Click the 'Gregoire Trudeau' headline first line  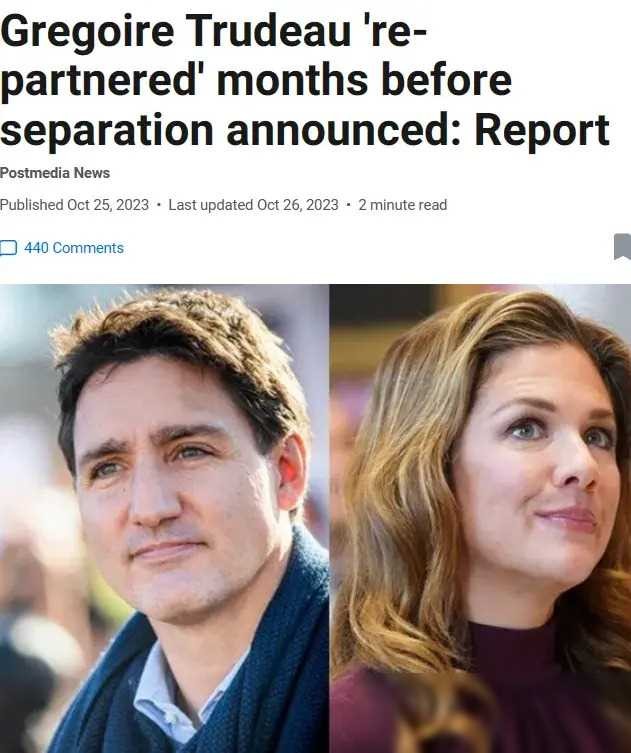click(x=213, y=30)
